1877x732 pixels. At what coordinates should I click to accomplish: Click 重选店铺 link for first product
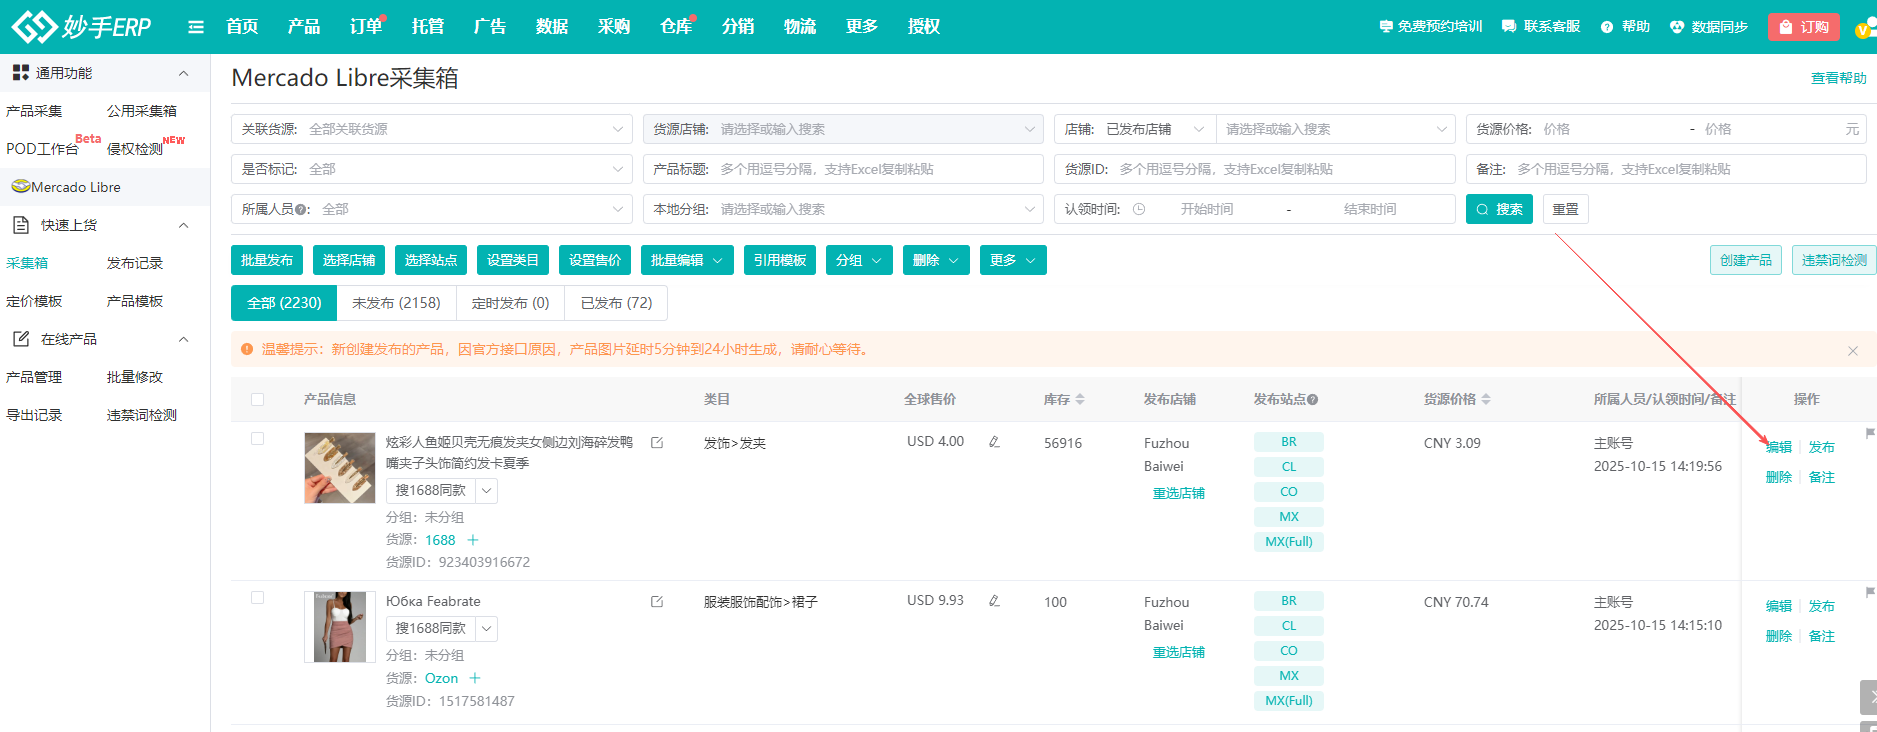pyautogui.click(x=1178, y=493)
